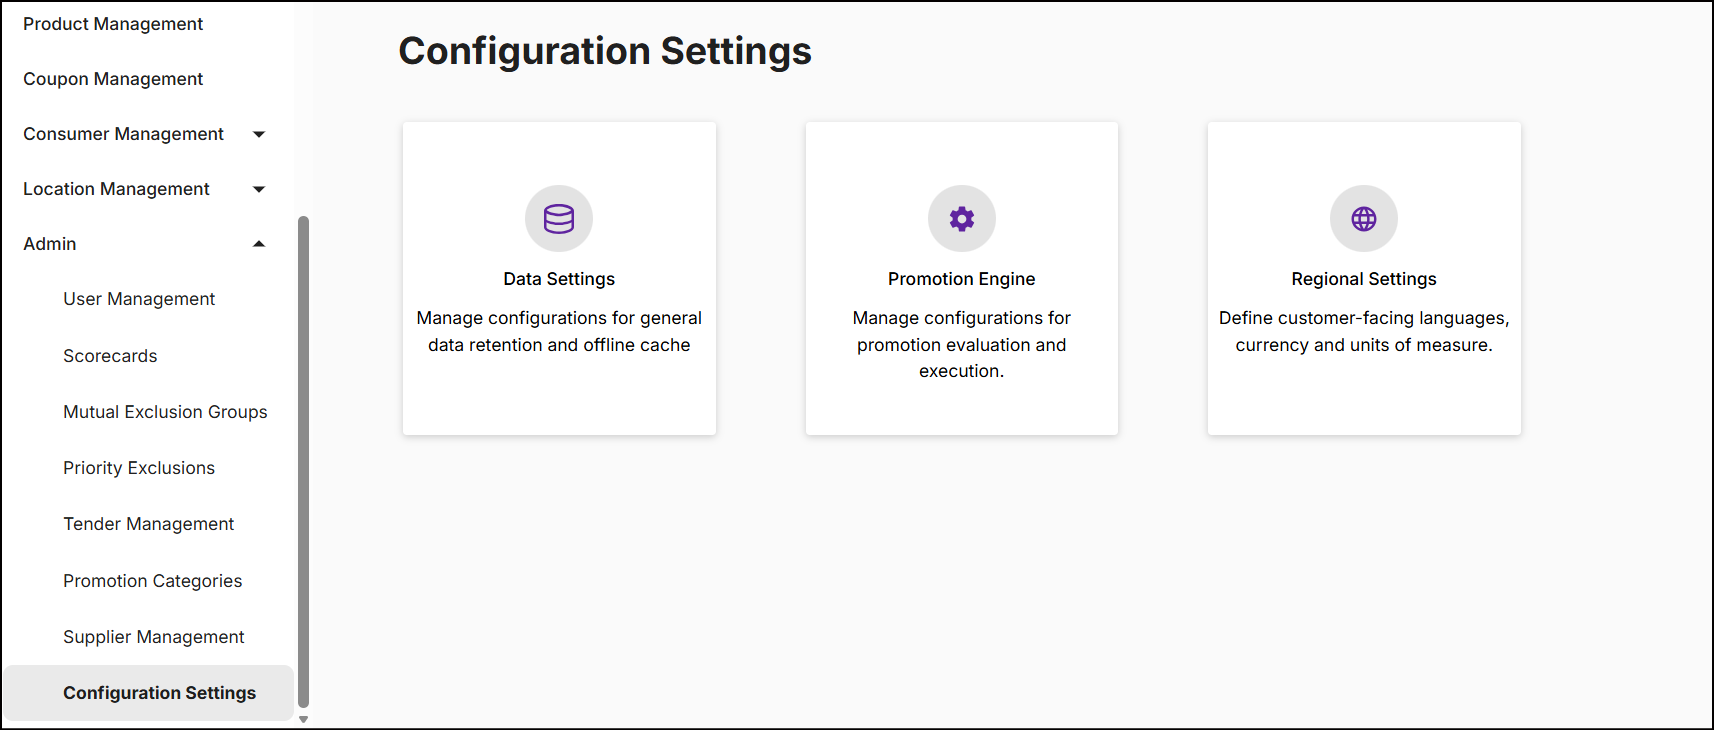The image size is (1714, 730).
Task: Expand the Consumer Management section
Action: tap(259, 133)
